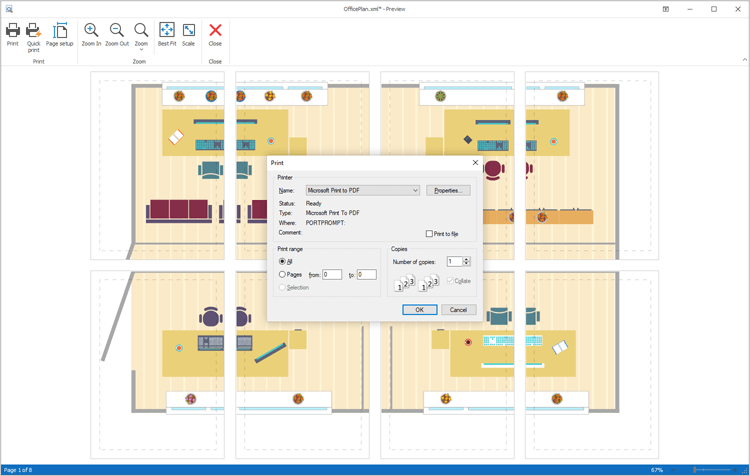
Task: Expand the Zoom dropdown in the ribbon
Action: pos(141,49)
